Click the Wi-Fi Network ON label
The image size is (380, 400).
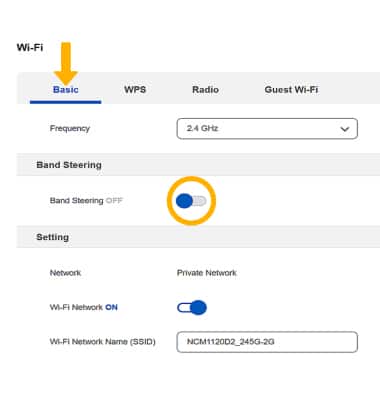pos(84,307)
